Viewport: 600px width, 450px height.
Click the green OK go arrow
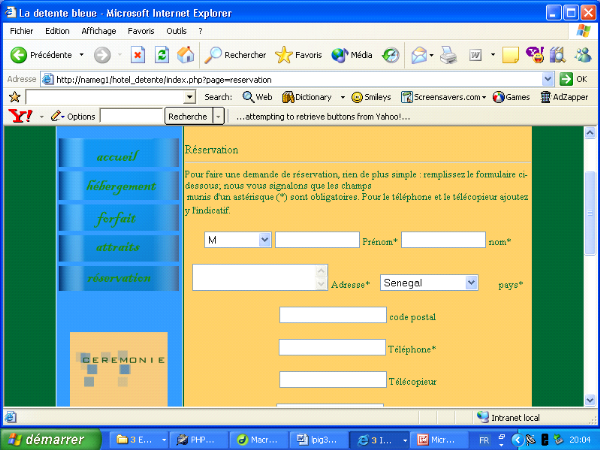(x=566, y=79)
